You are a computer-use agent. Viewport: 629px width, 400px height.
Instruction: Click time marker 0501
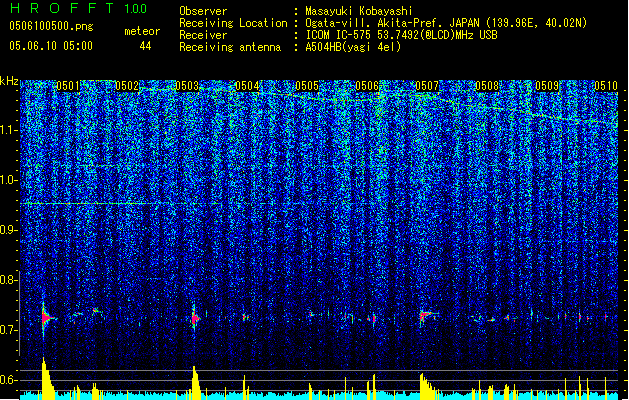point(68,86)
